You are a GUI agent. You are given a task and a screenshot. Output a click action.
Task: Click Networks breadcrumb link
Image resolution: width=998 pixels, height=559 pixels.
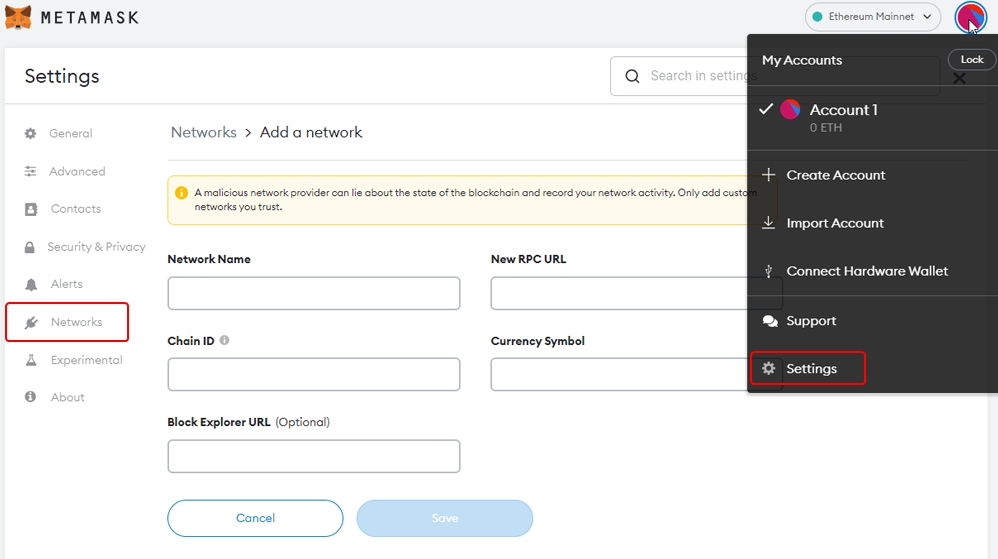coord(203,132)
